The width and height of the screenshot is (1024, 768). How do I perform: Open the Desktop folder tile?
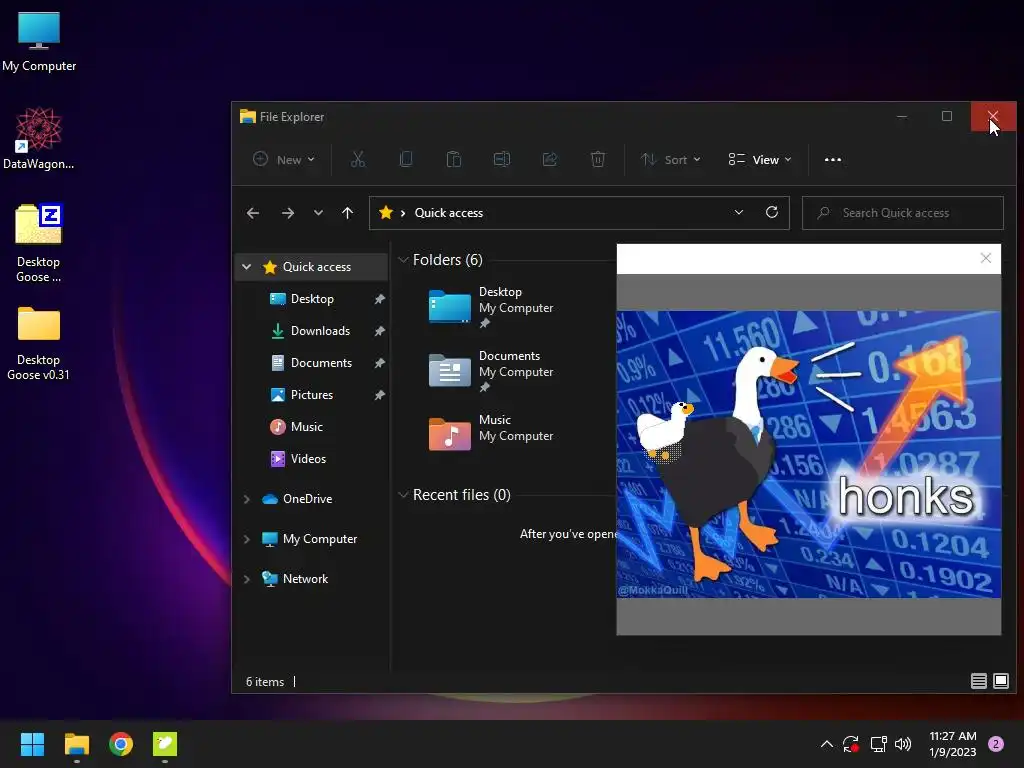click(x=491, y=308)
